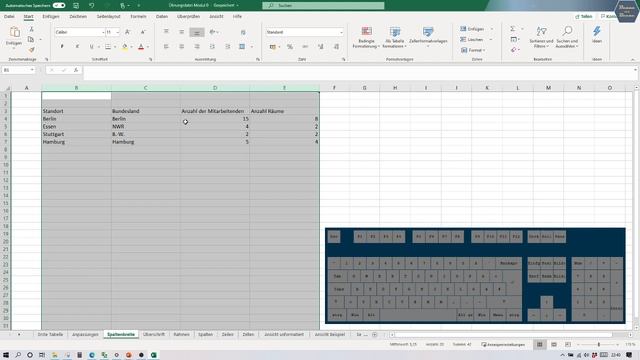
Task: Increase font size with the larger A icon
Action: coord(128,32)
